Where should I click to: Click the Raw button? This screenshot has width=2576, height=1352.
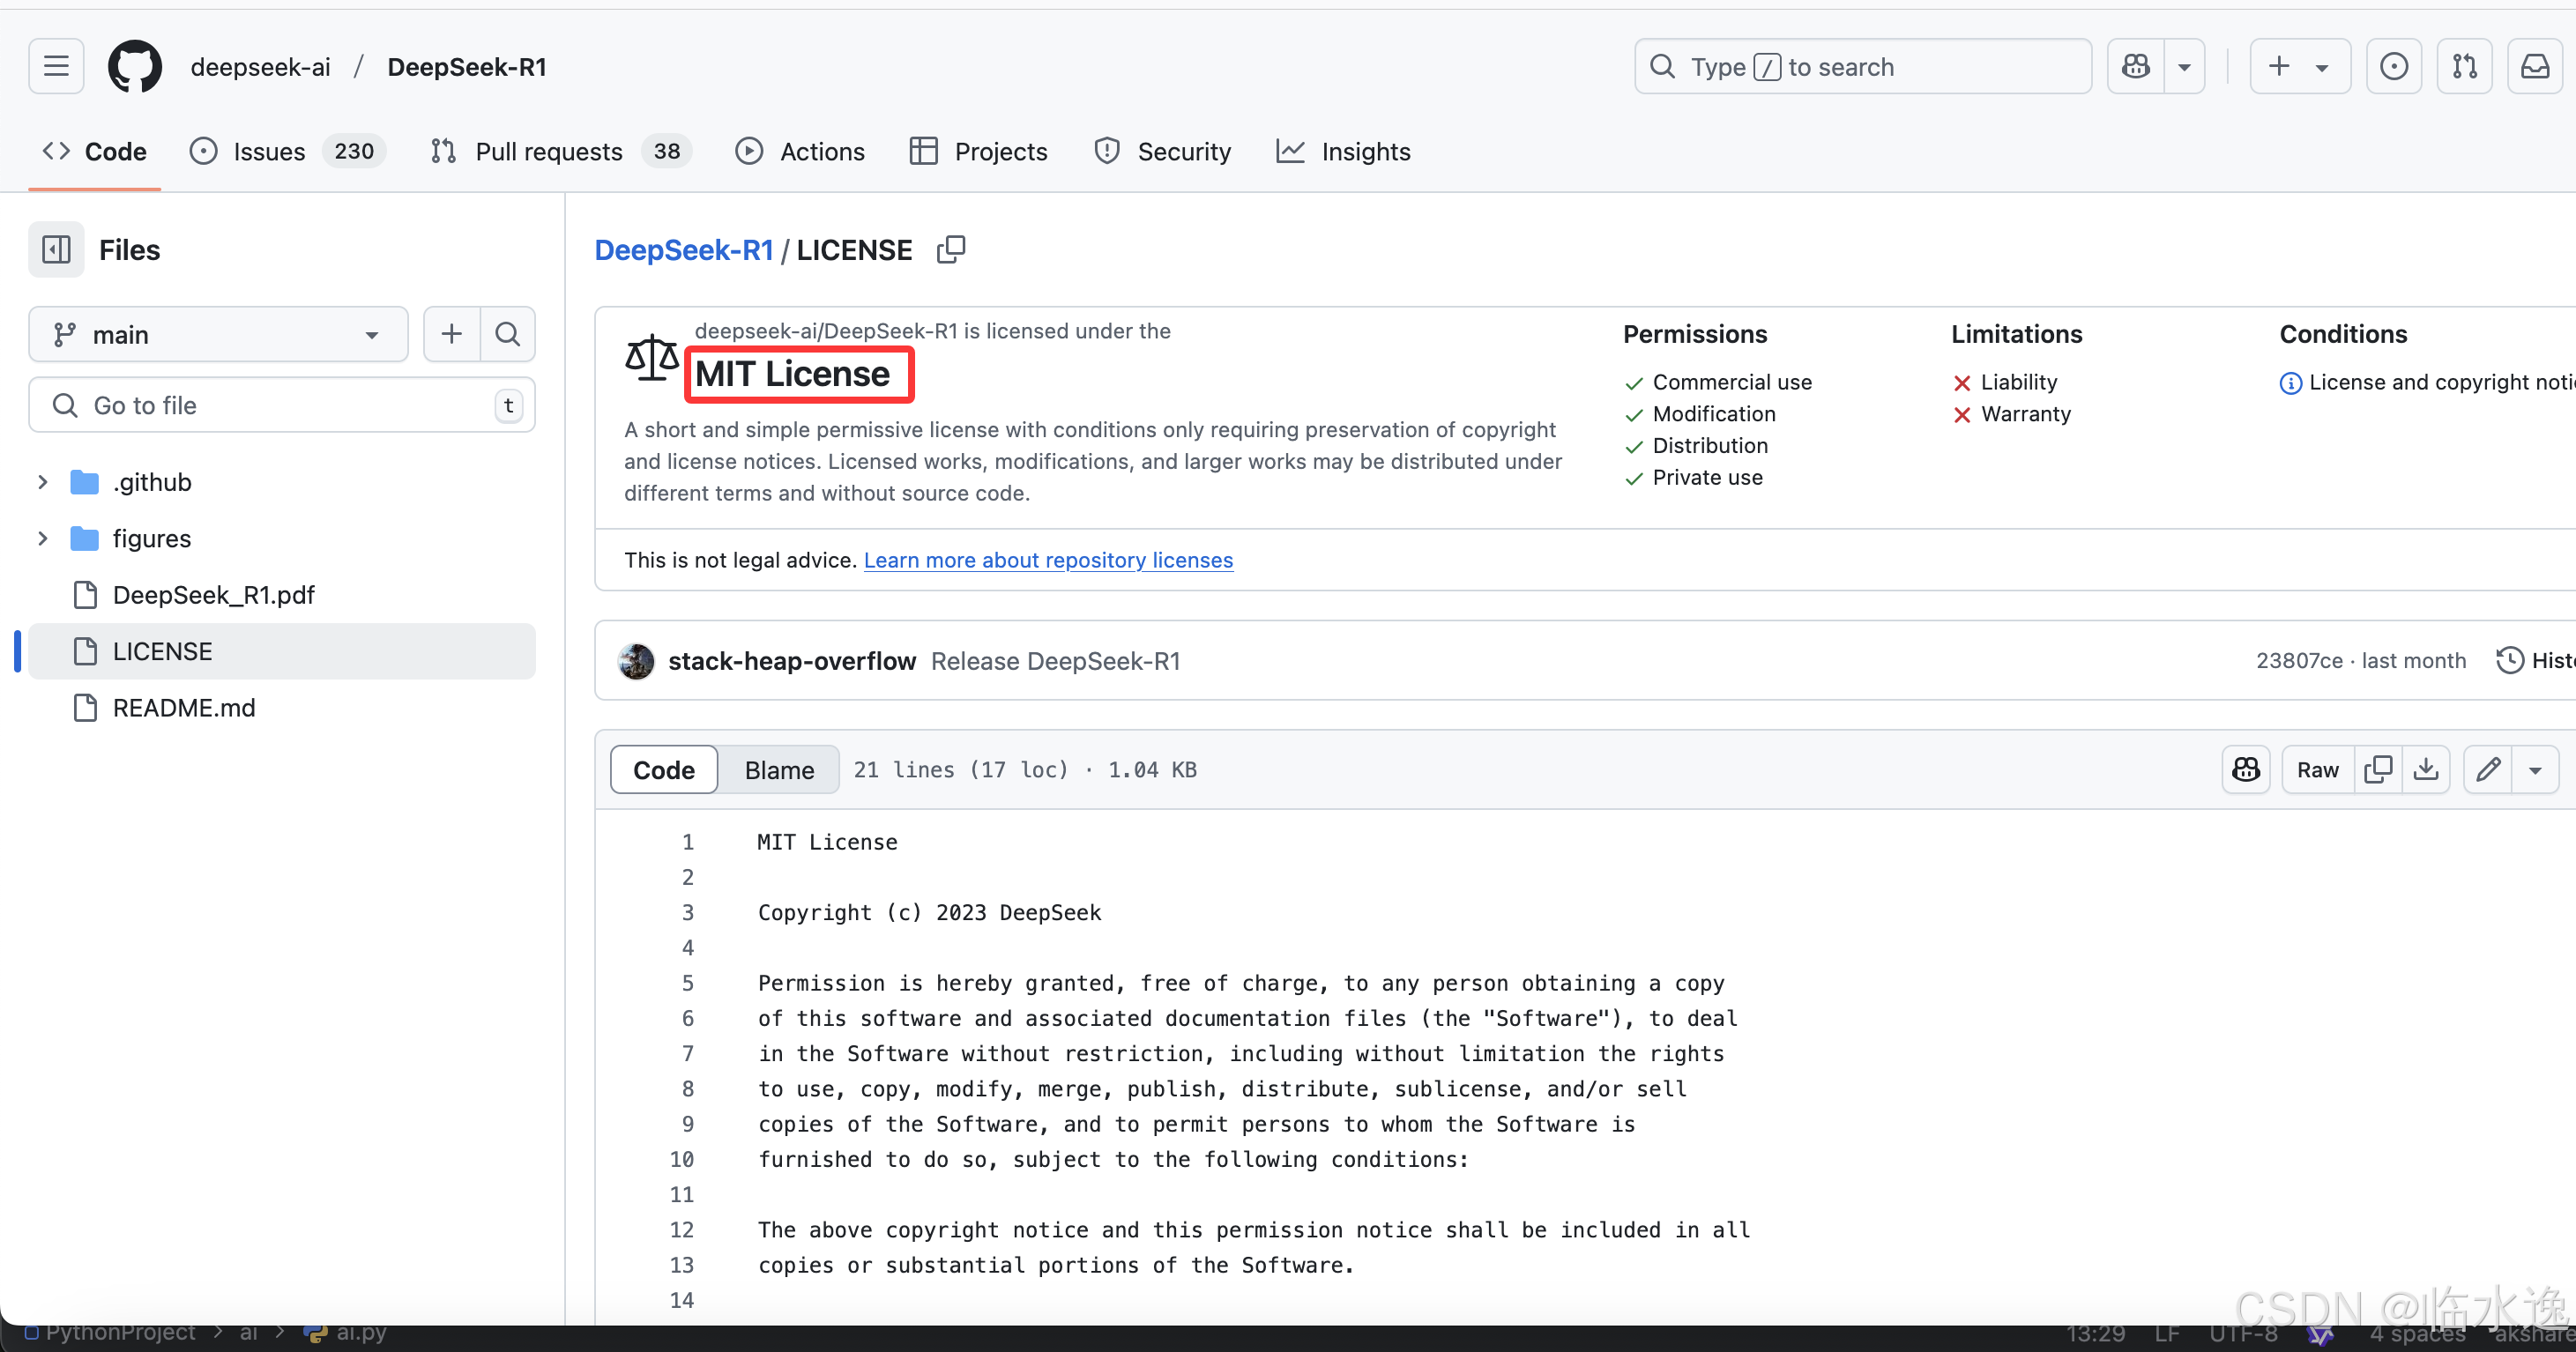coord(2317,769)
